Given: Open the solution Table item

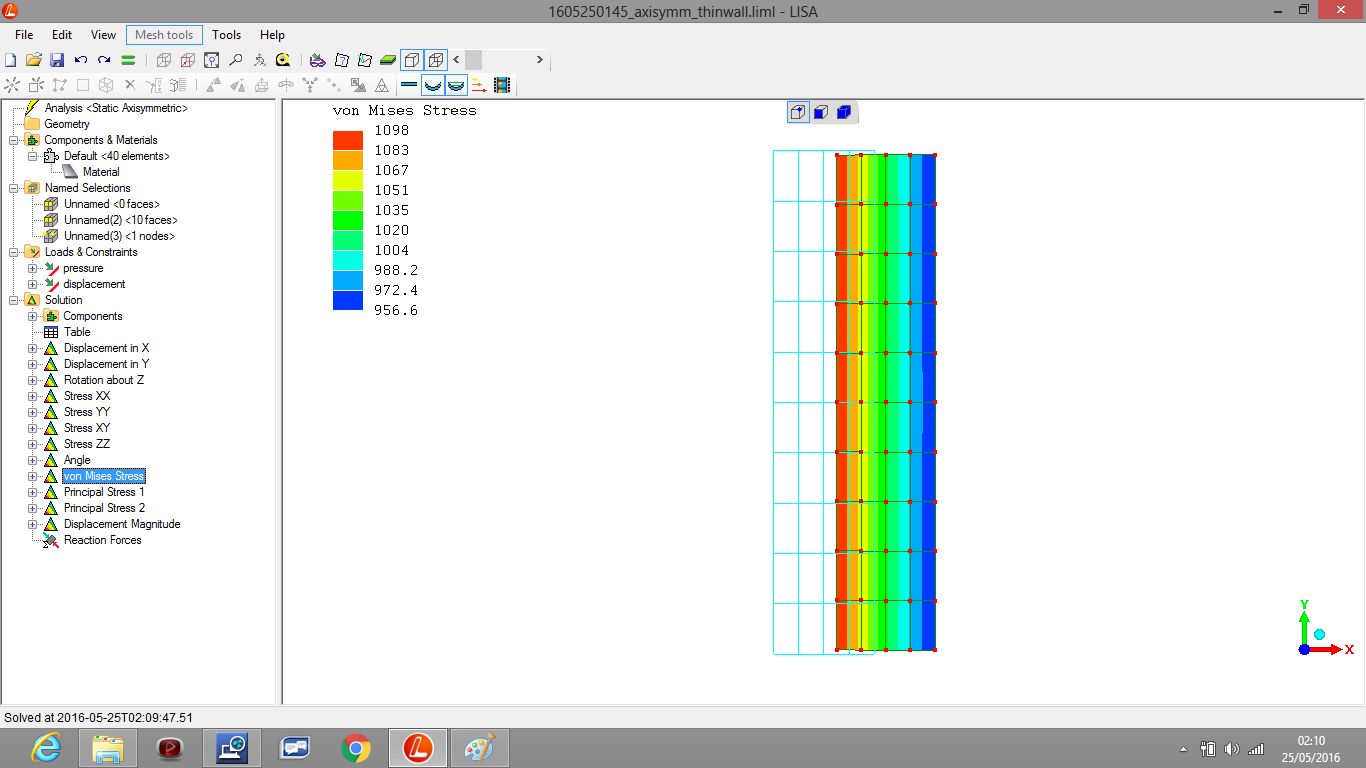Looking at the screenshot, I should click(77, 332).
